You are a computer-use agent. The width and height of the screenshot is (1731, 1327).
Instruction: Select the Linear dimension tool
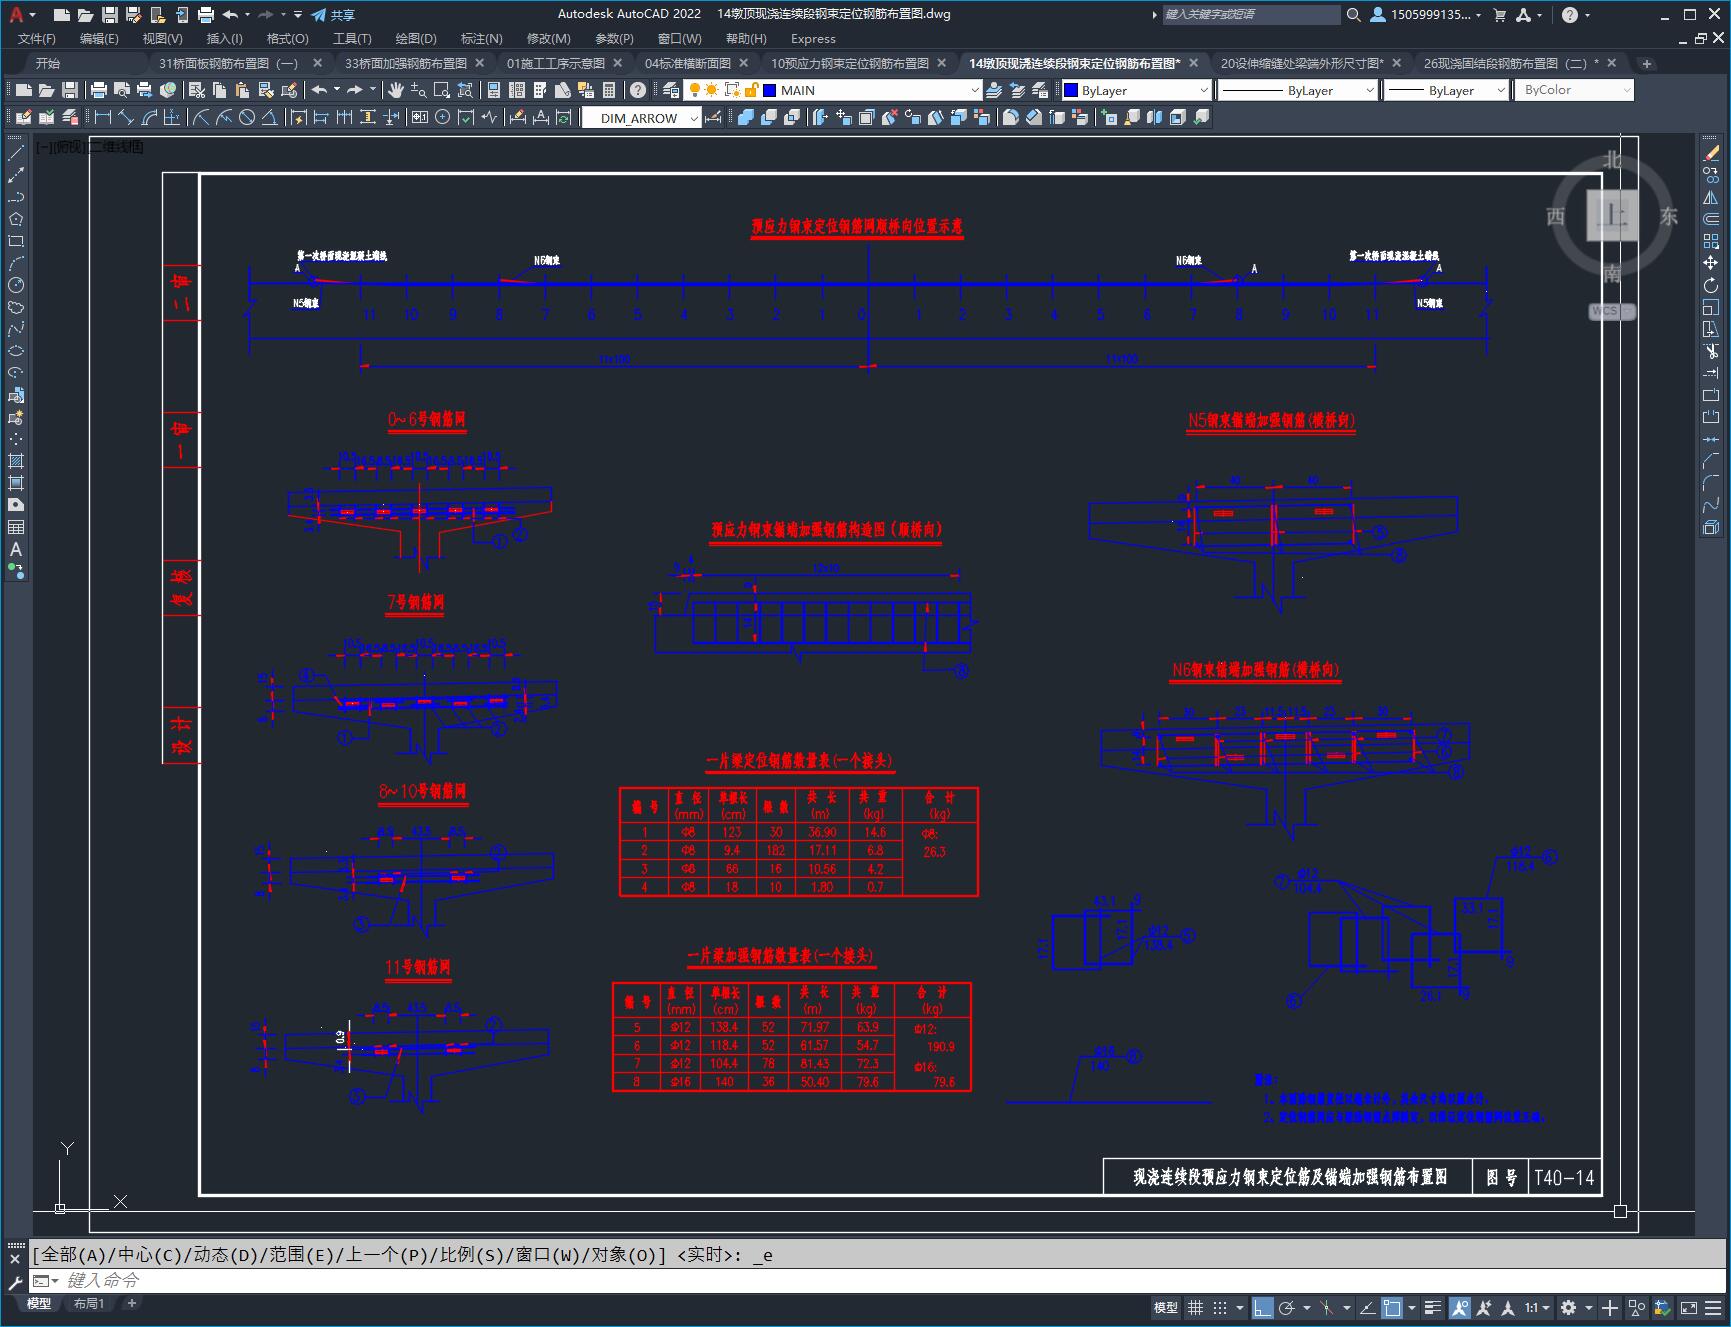[x=103, y=117]
